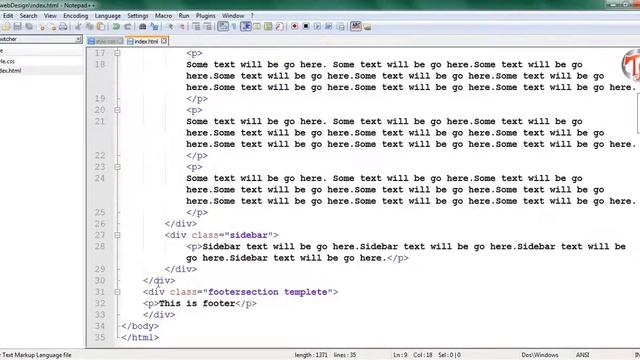640x360 pixels.
Task: Open the View menu
Action: pos(50,16)
